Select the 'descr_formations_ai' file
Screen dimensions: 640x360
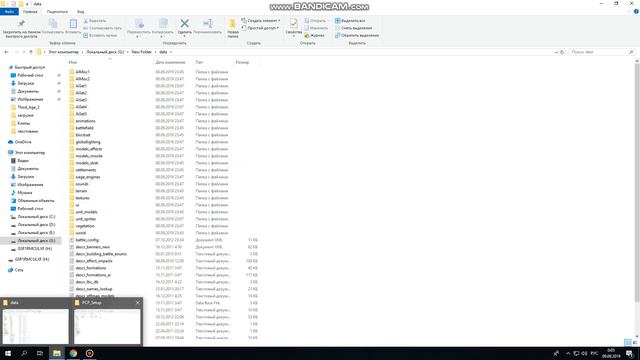(93, 275)
